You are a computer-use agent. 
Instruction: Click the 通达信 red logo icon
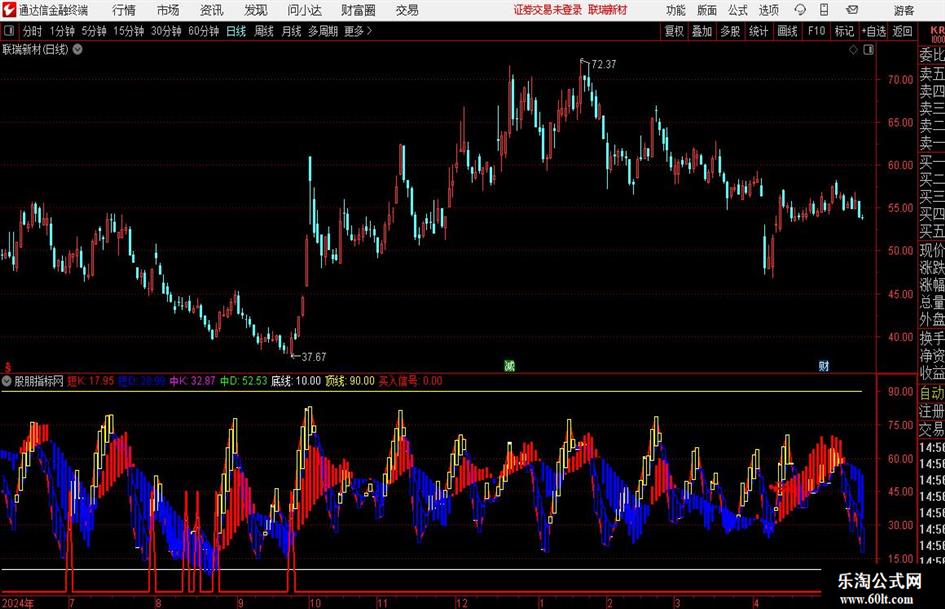(x=8, y=10)
